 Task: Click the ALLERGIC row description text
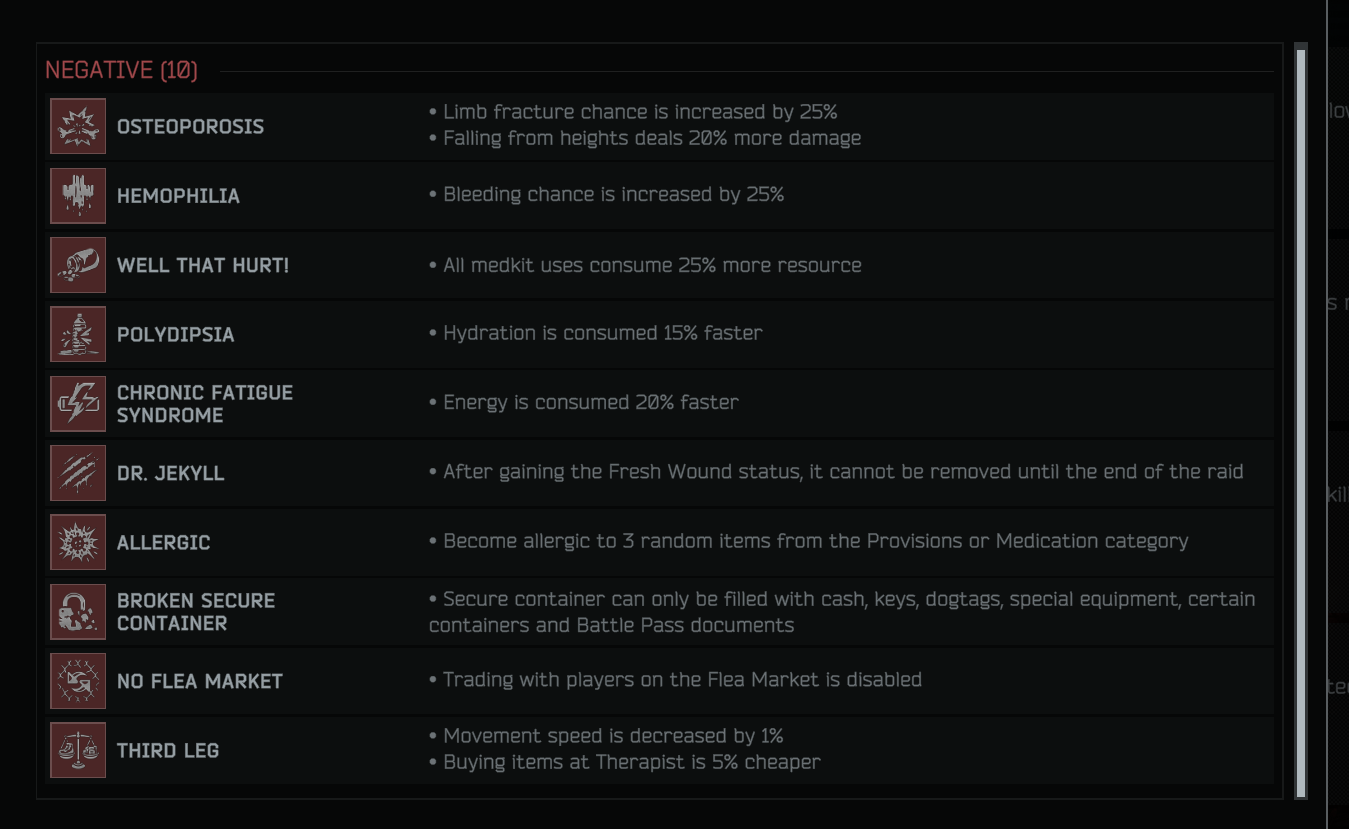[x=809, y=541]
